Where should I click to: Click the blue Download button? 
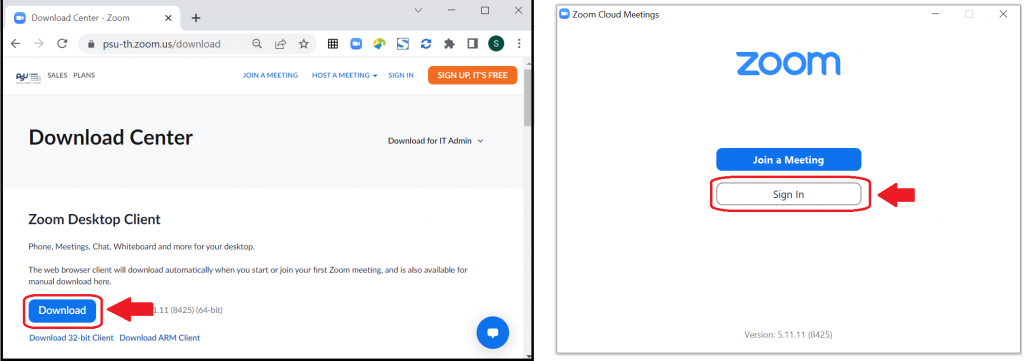point(62,311)
